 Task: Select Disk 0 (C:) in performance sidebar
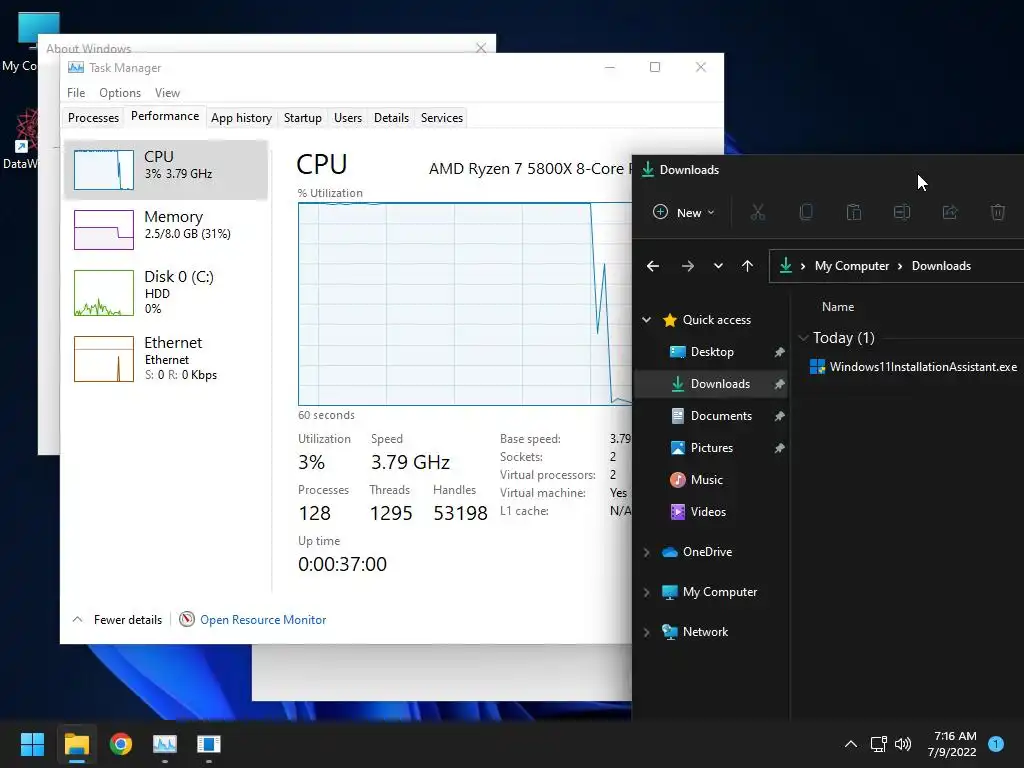167,293
